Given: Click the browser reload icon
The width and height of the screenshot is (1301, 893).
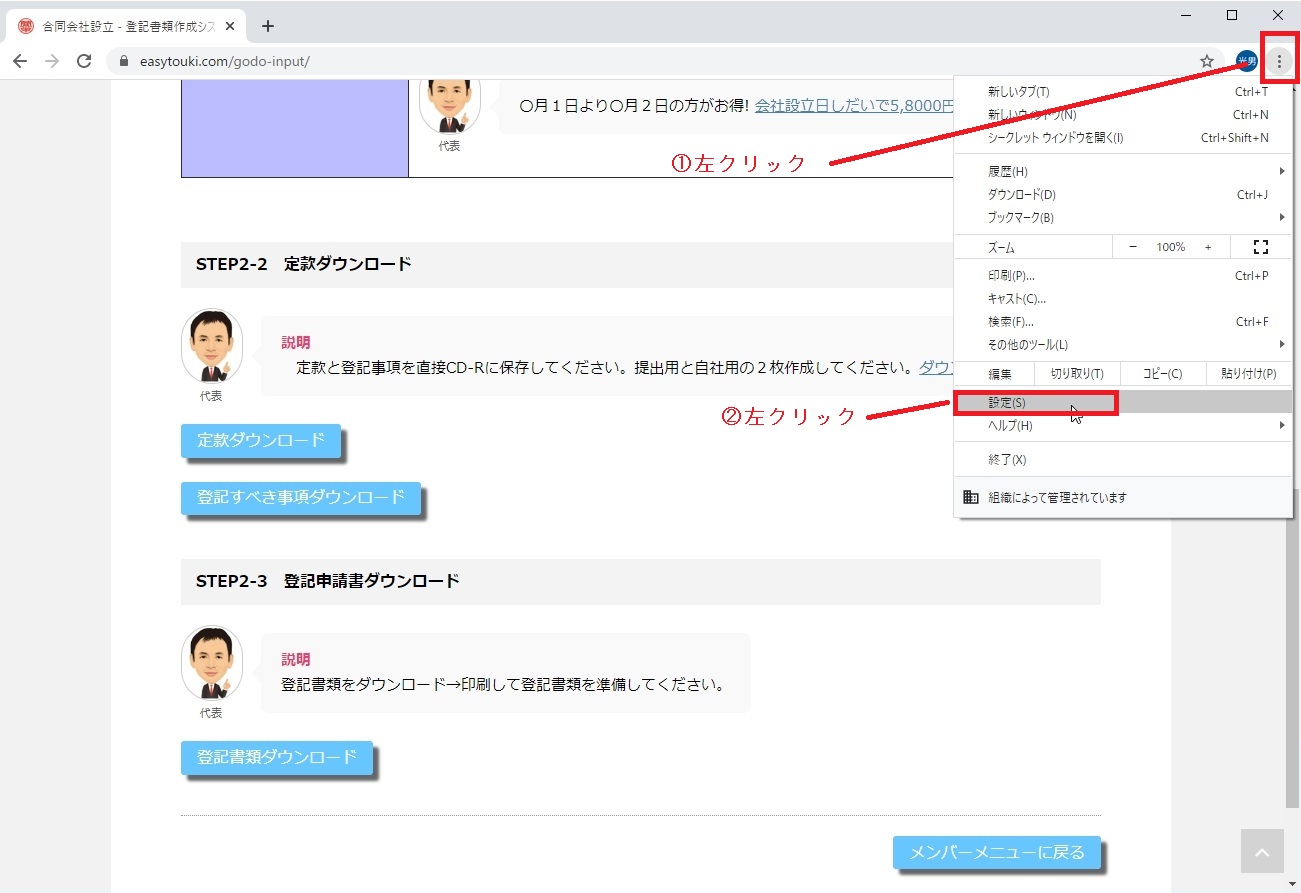Looking at the screenshot, I should point(84,61).
